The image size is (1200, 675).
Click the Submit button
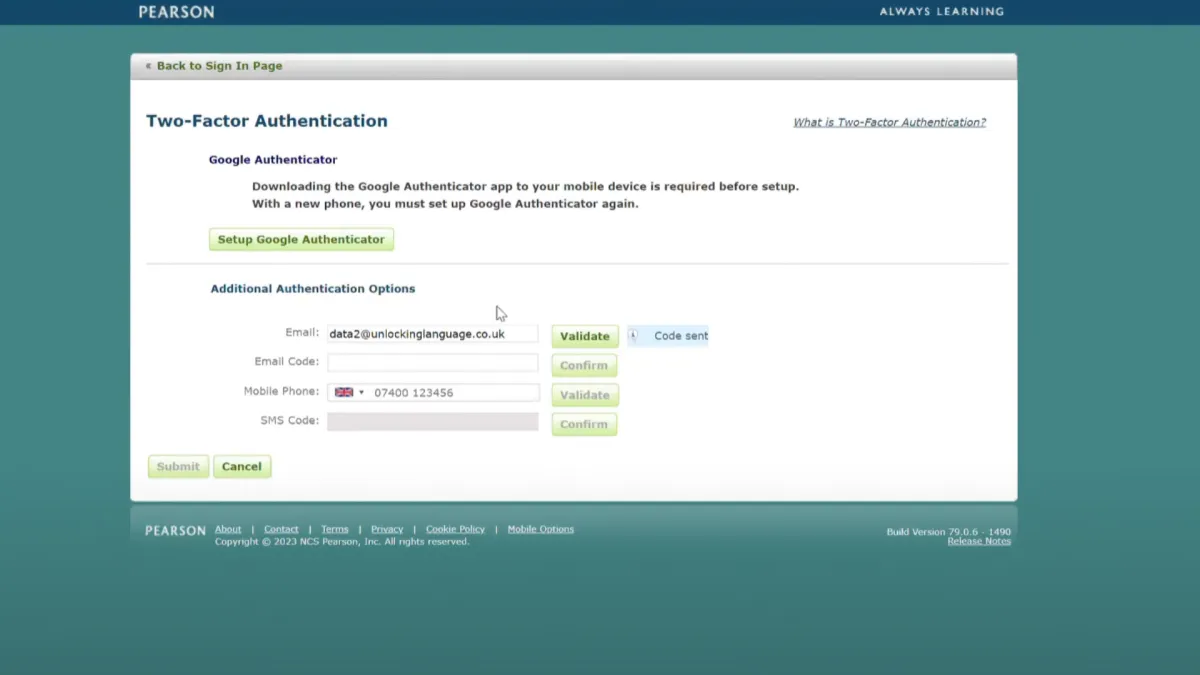(x=178, y=466)
